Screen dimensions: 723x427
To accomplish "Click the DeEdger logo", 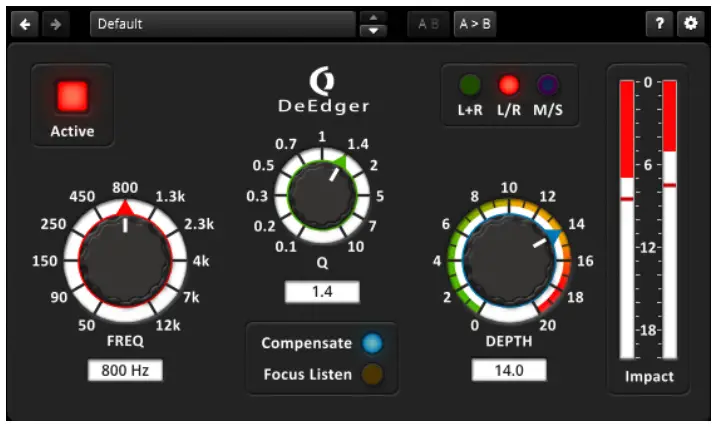I will (323, 90).
